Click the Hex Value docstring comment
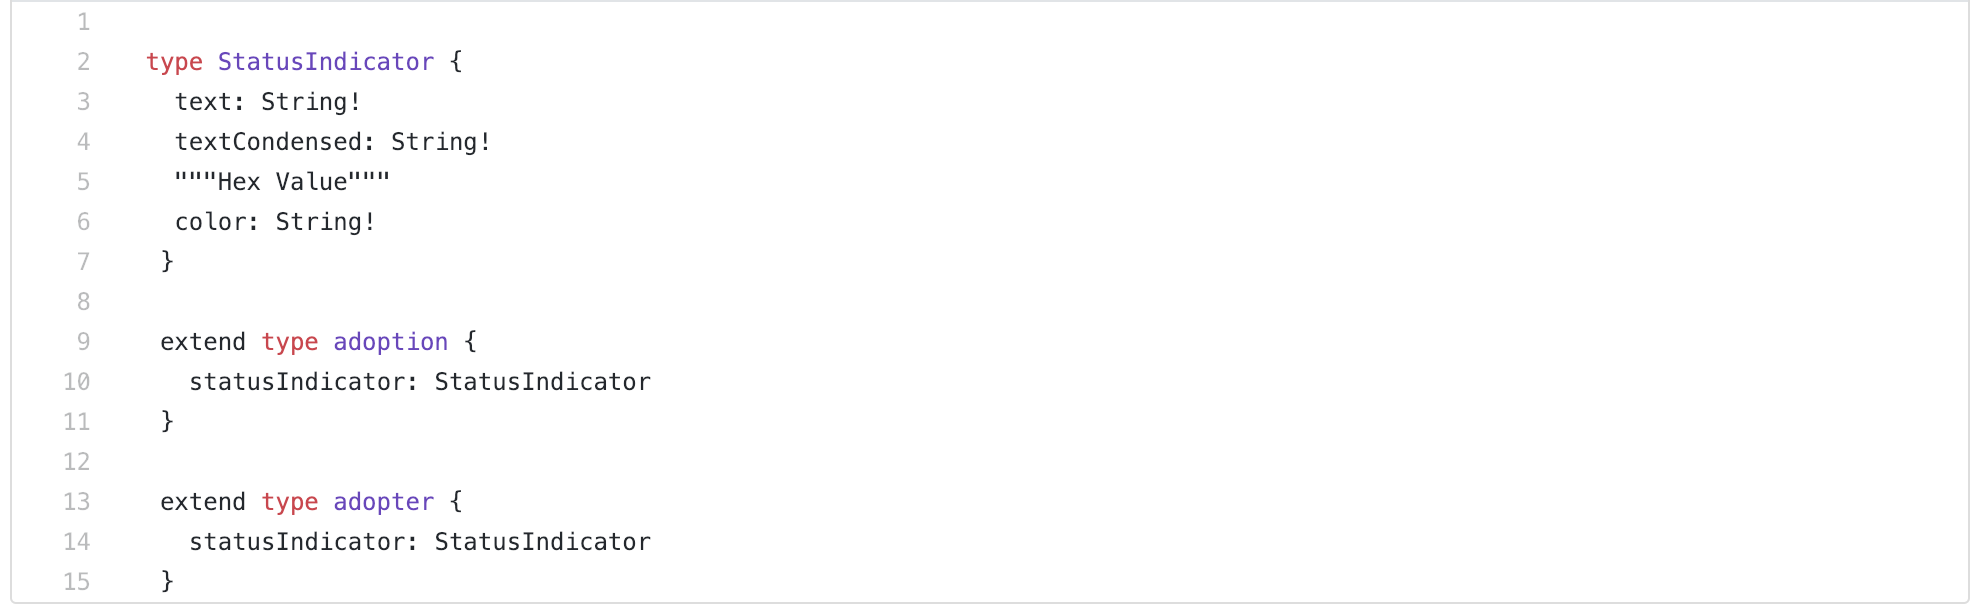The image size is (1980, 608). [x=282, y=182]
